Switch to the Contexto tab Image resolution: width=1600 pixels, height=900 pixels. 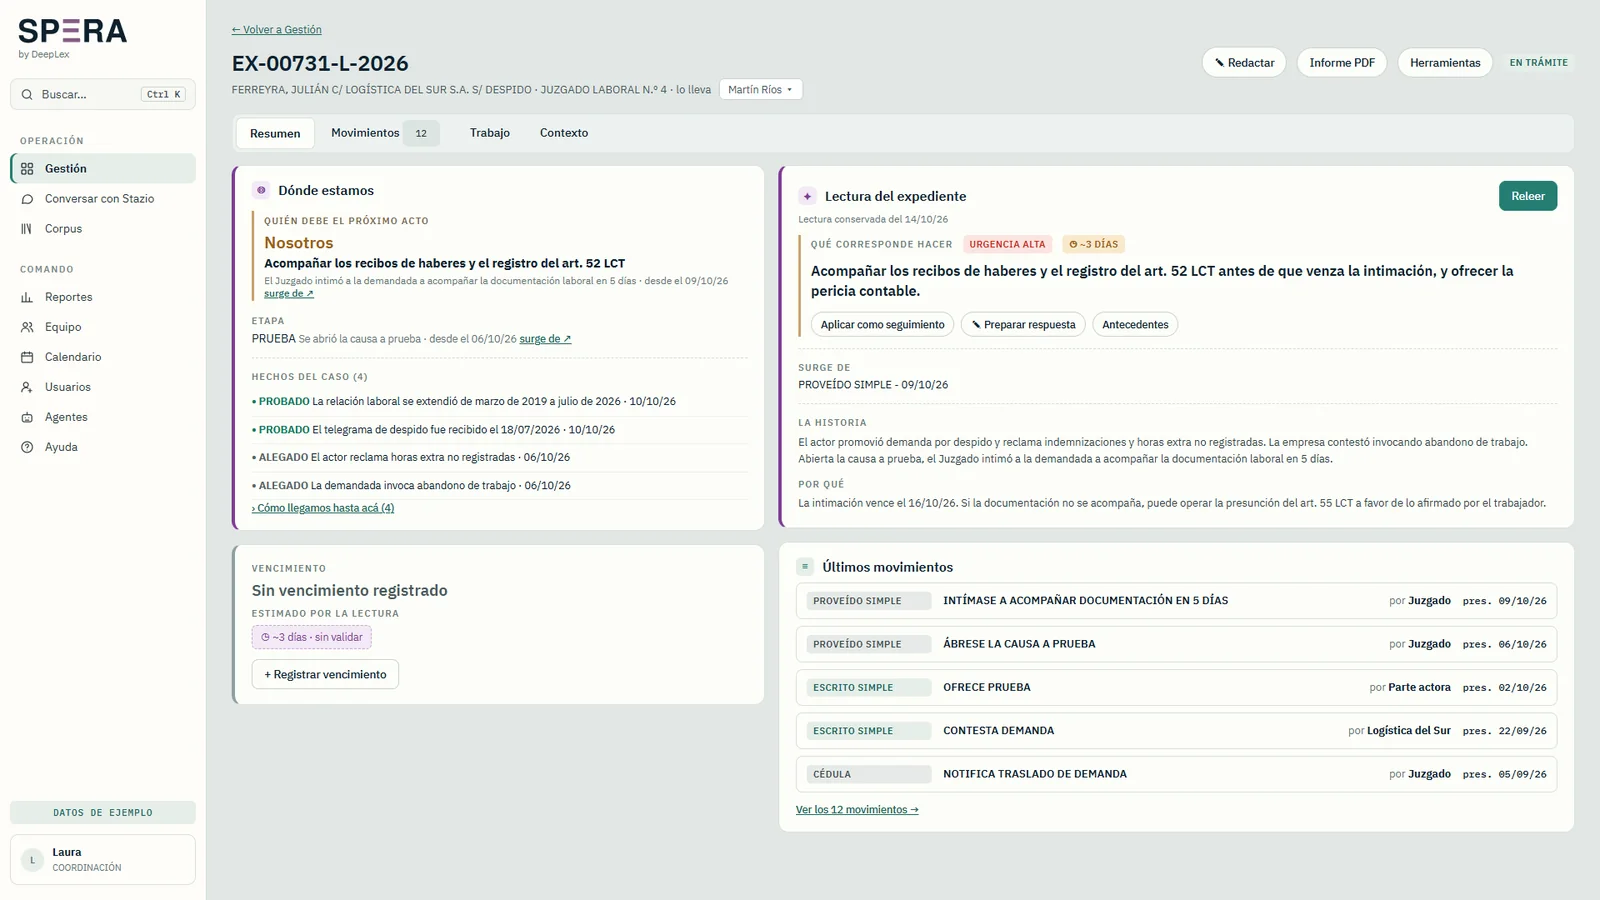tap(564, 133)
